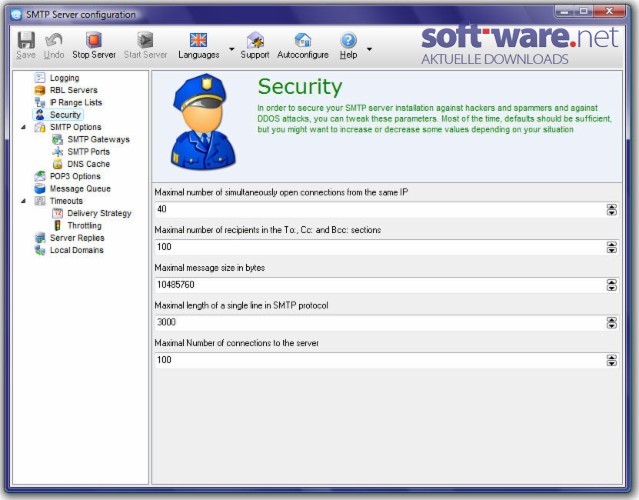Open Local Domains page
Viewport: 639px width, 500px height.
tap(77, 250)
